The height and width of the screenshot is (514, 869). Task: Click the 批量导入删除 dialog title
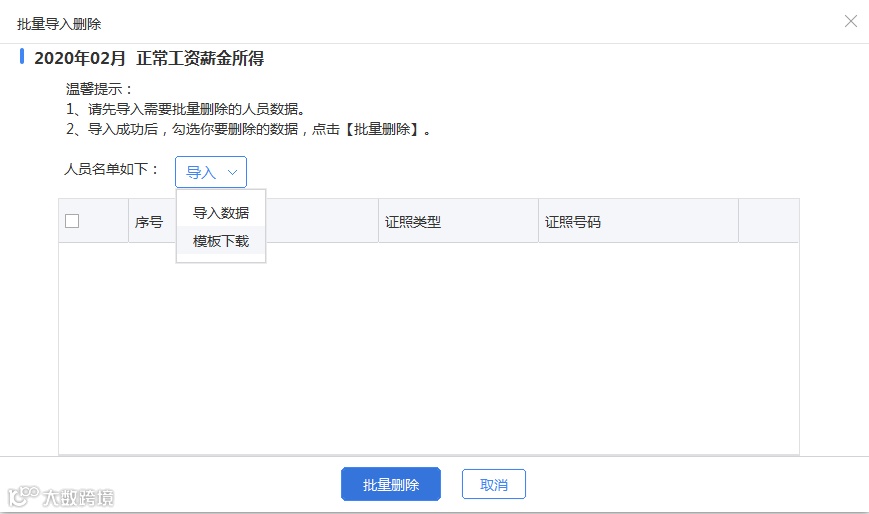(x=59, y=24)
